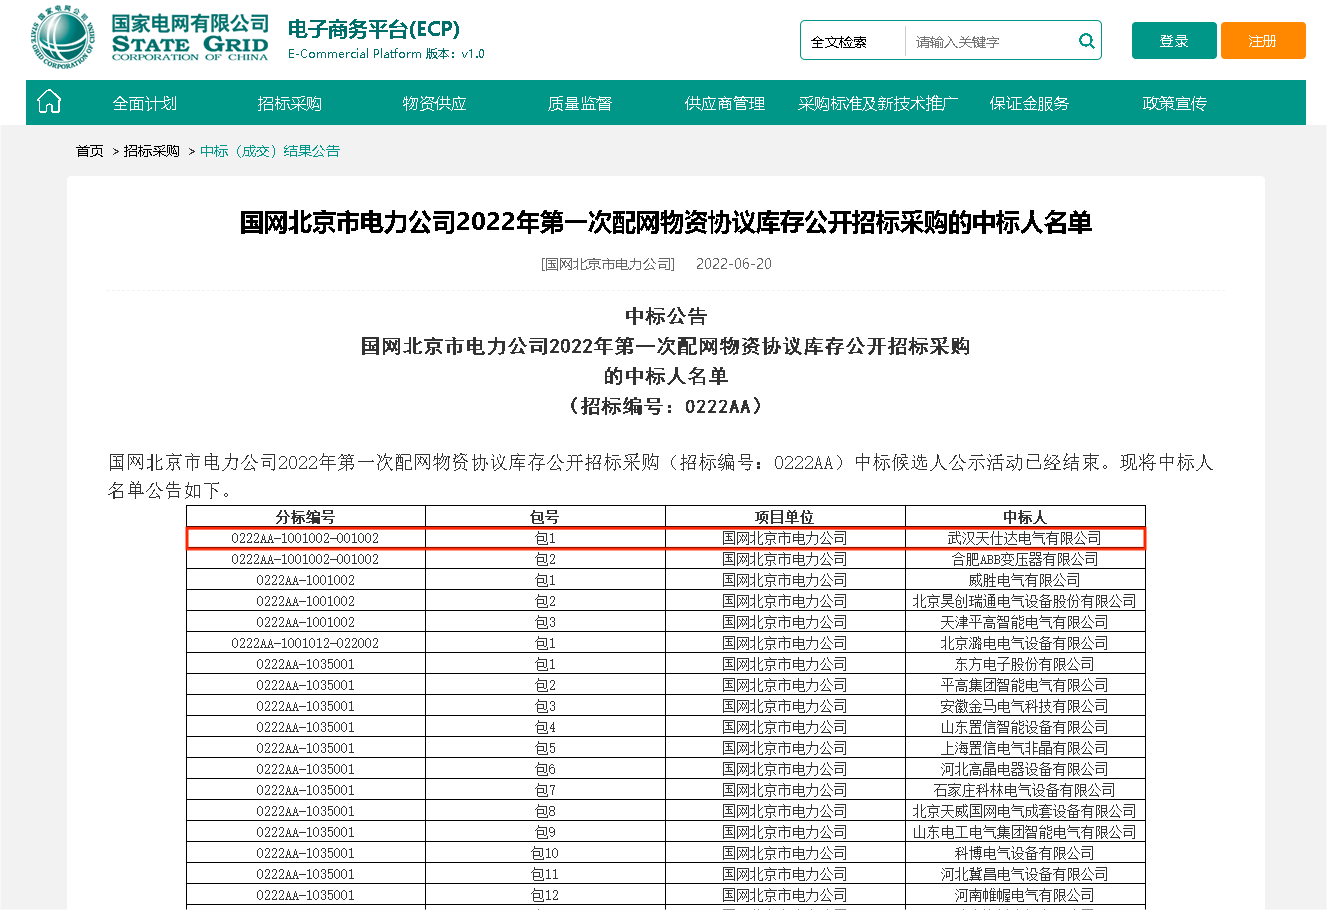Select cell 安徽金马电气科技有限公司
Viewport: 1327px width, 910px height.
coord(1025,706)
